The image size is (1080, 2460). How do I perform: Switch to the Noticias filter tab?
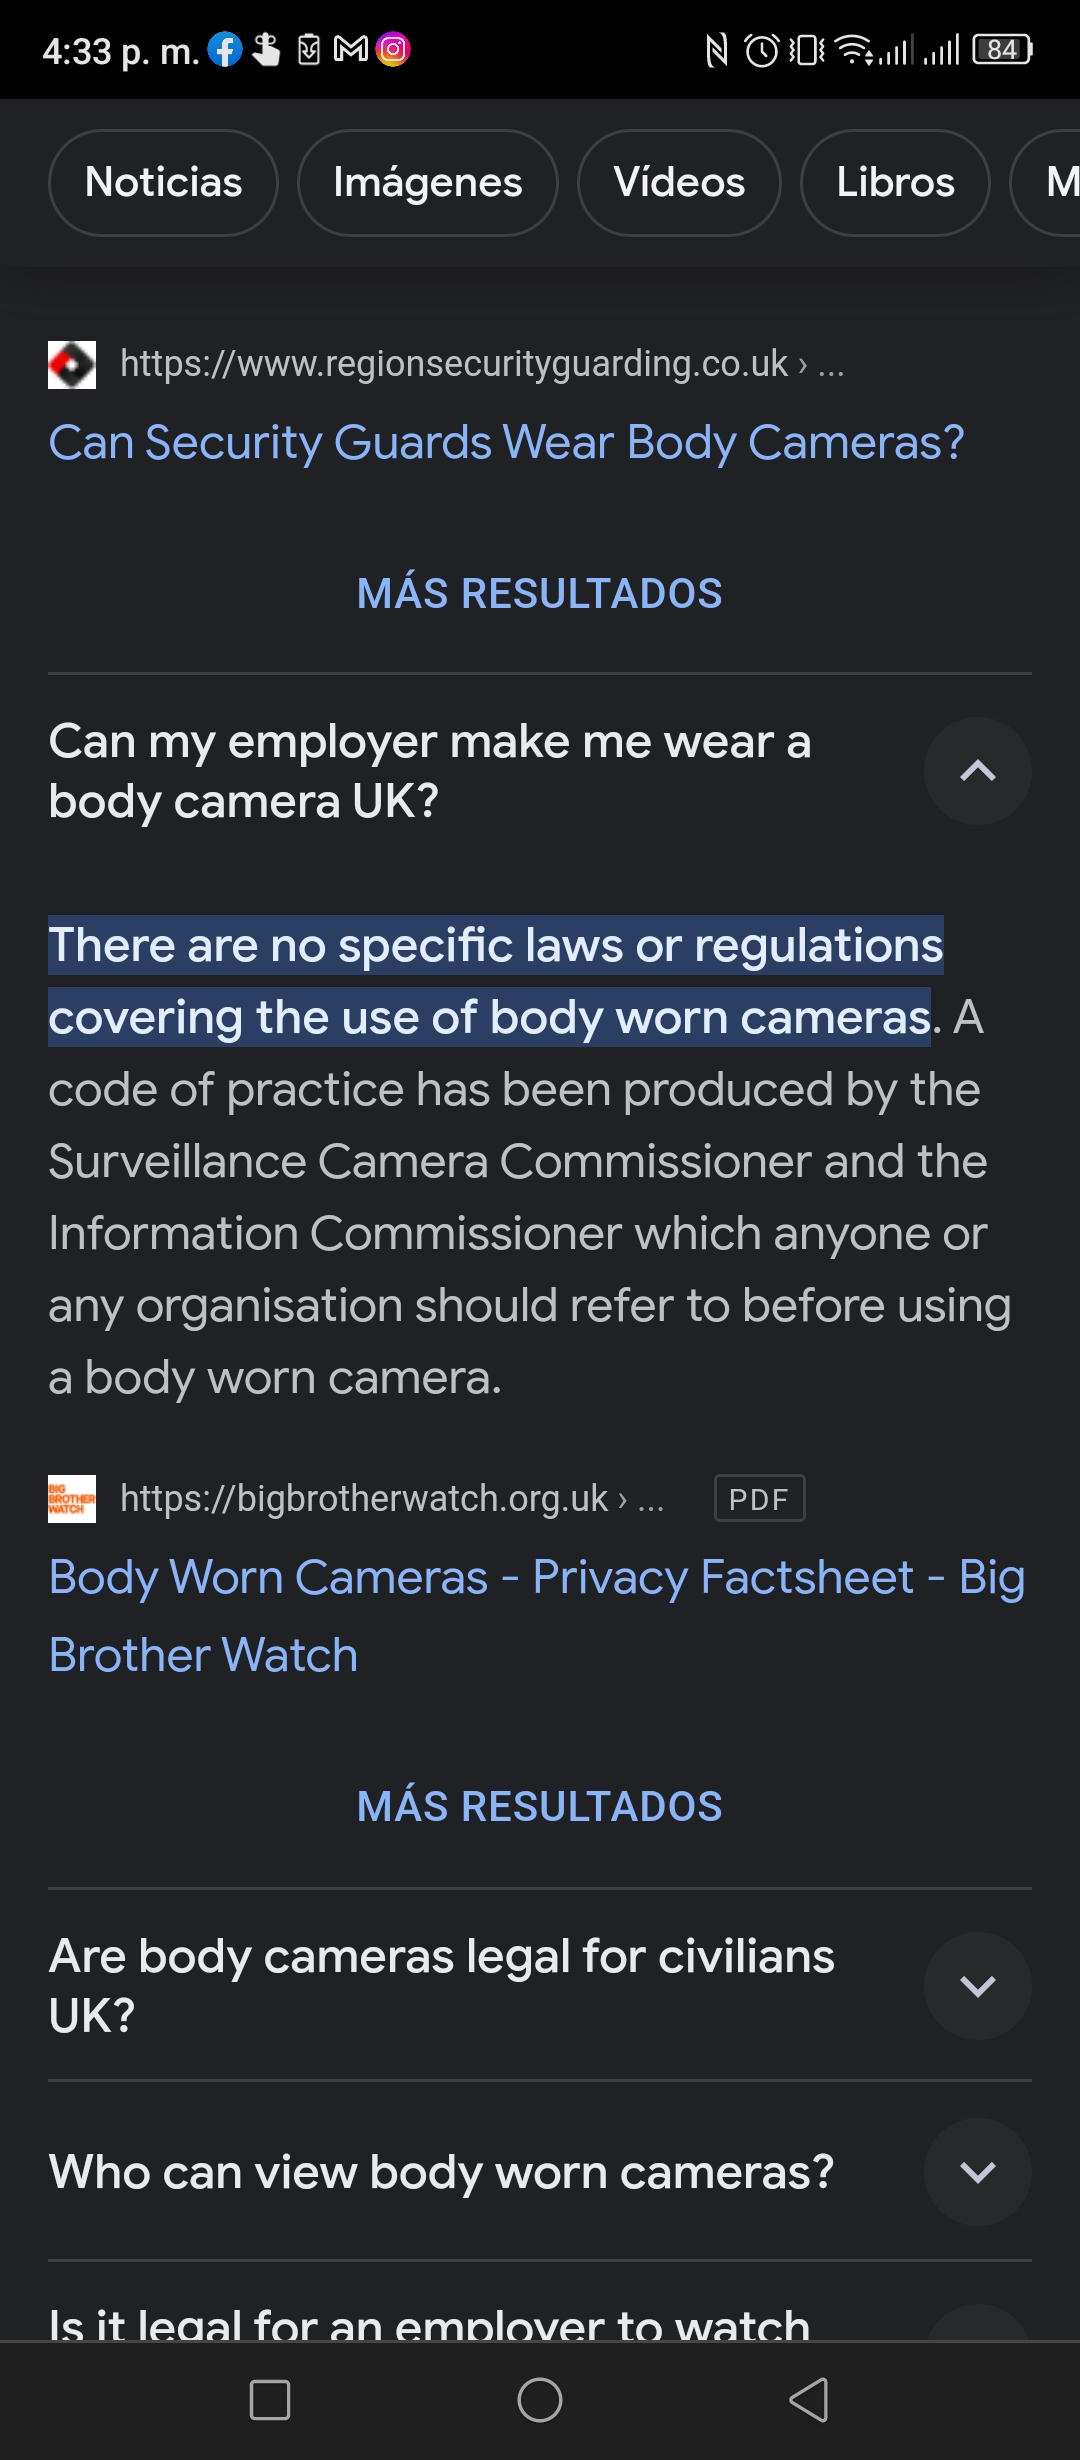pos(163,183)
